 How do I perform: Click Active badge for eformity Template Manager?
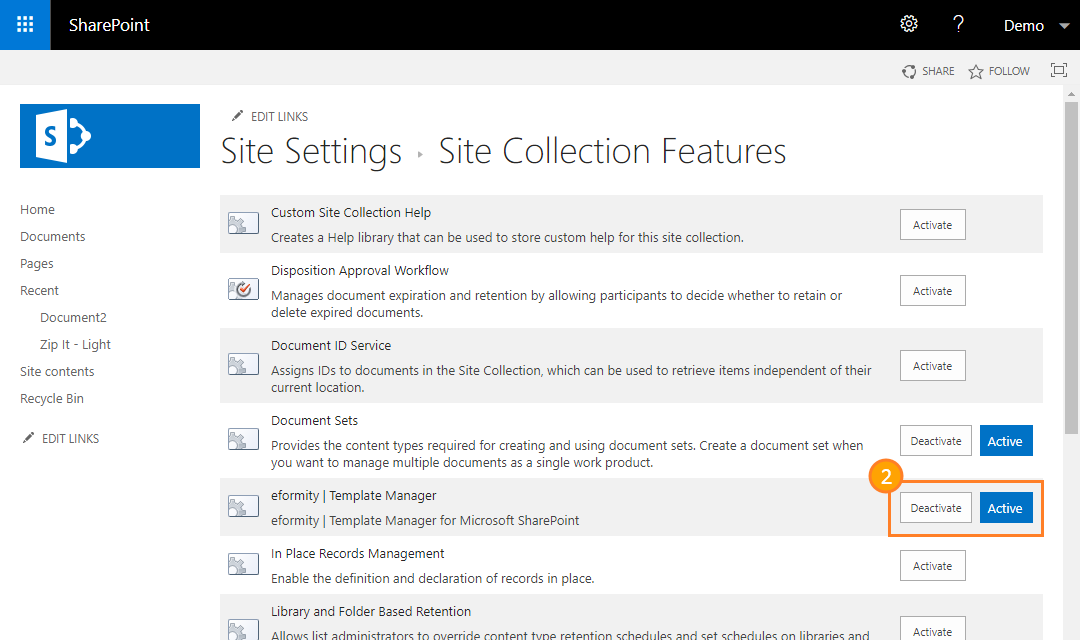tap(1006, 508)
